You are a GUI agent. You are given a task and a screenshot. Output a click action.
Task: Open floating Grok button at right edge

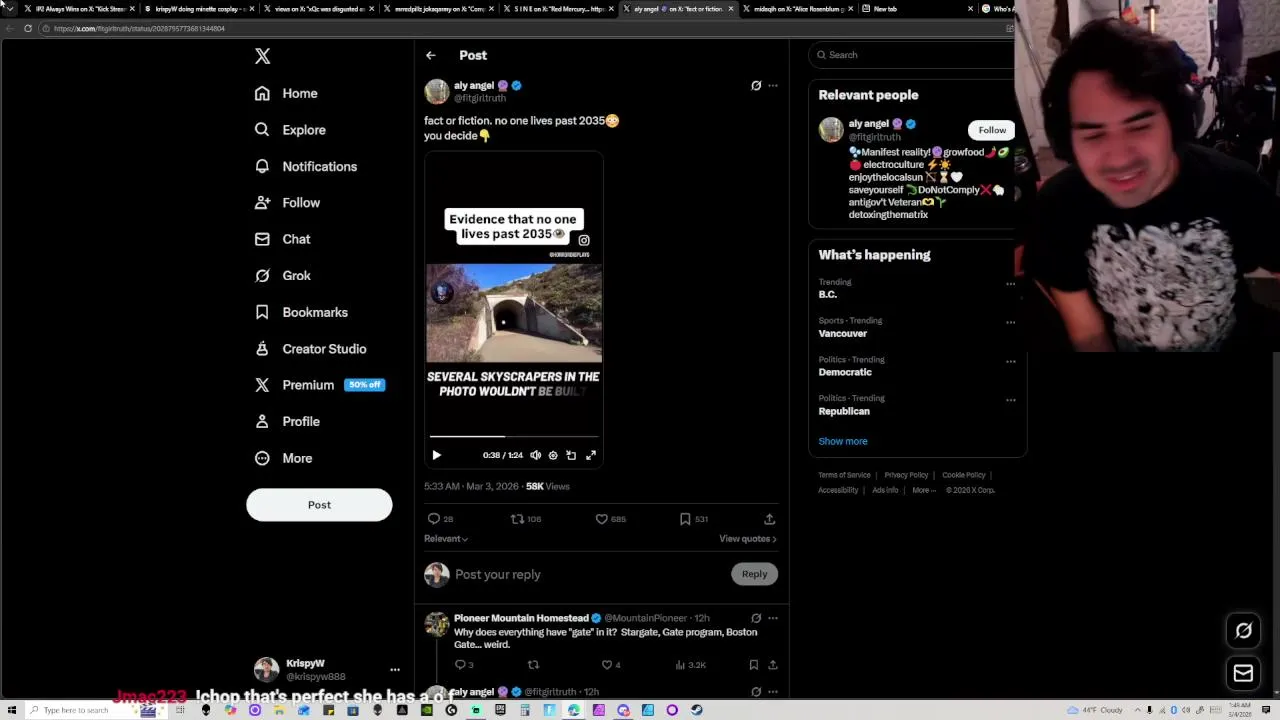pos(1244,631)
